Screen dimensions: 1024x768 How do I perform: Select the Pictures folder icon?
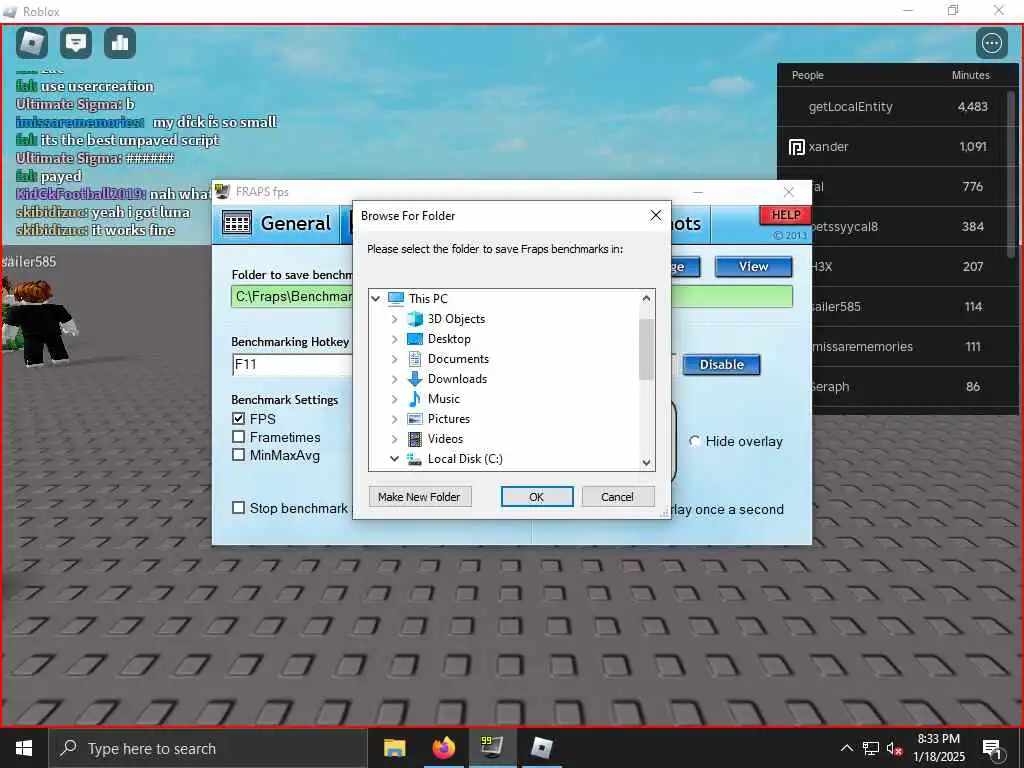tap(415, 419)
